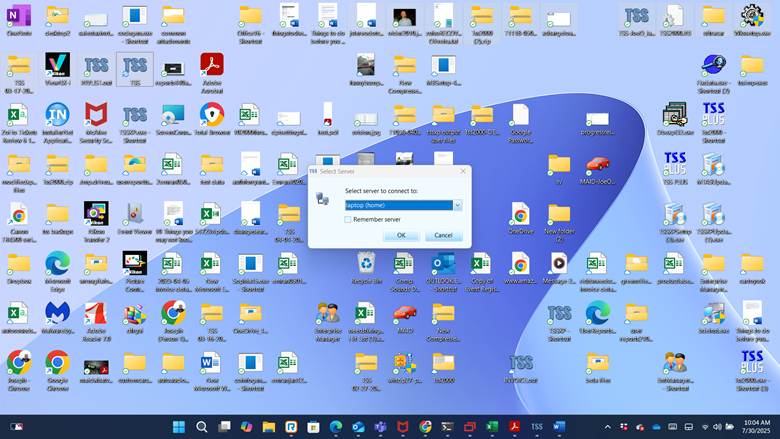This screenshot has height=439, width=780.
Task: Select the Nikon Transfer 2 desktop shortcut
Action: click(96, 222)
